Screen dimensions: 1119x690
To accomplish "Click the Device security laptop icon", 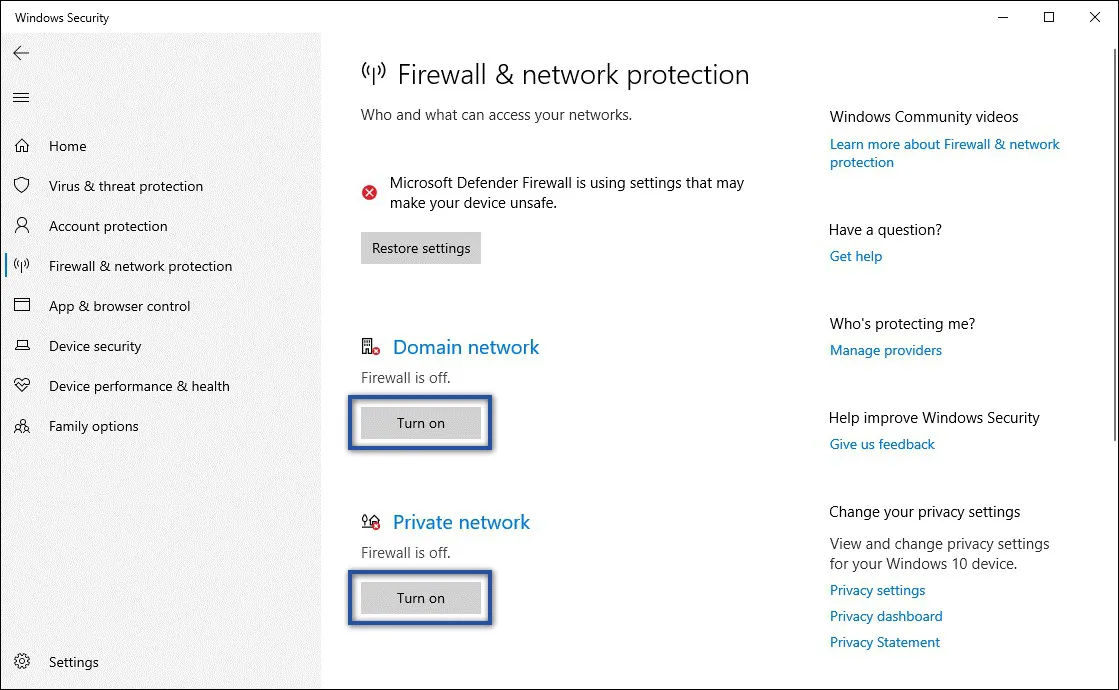I will pos(22,346).
